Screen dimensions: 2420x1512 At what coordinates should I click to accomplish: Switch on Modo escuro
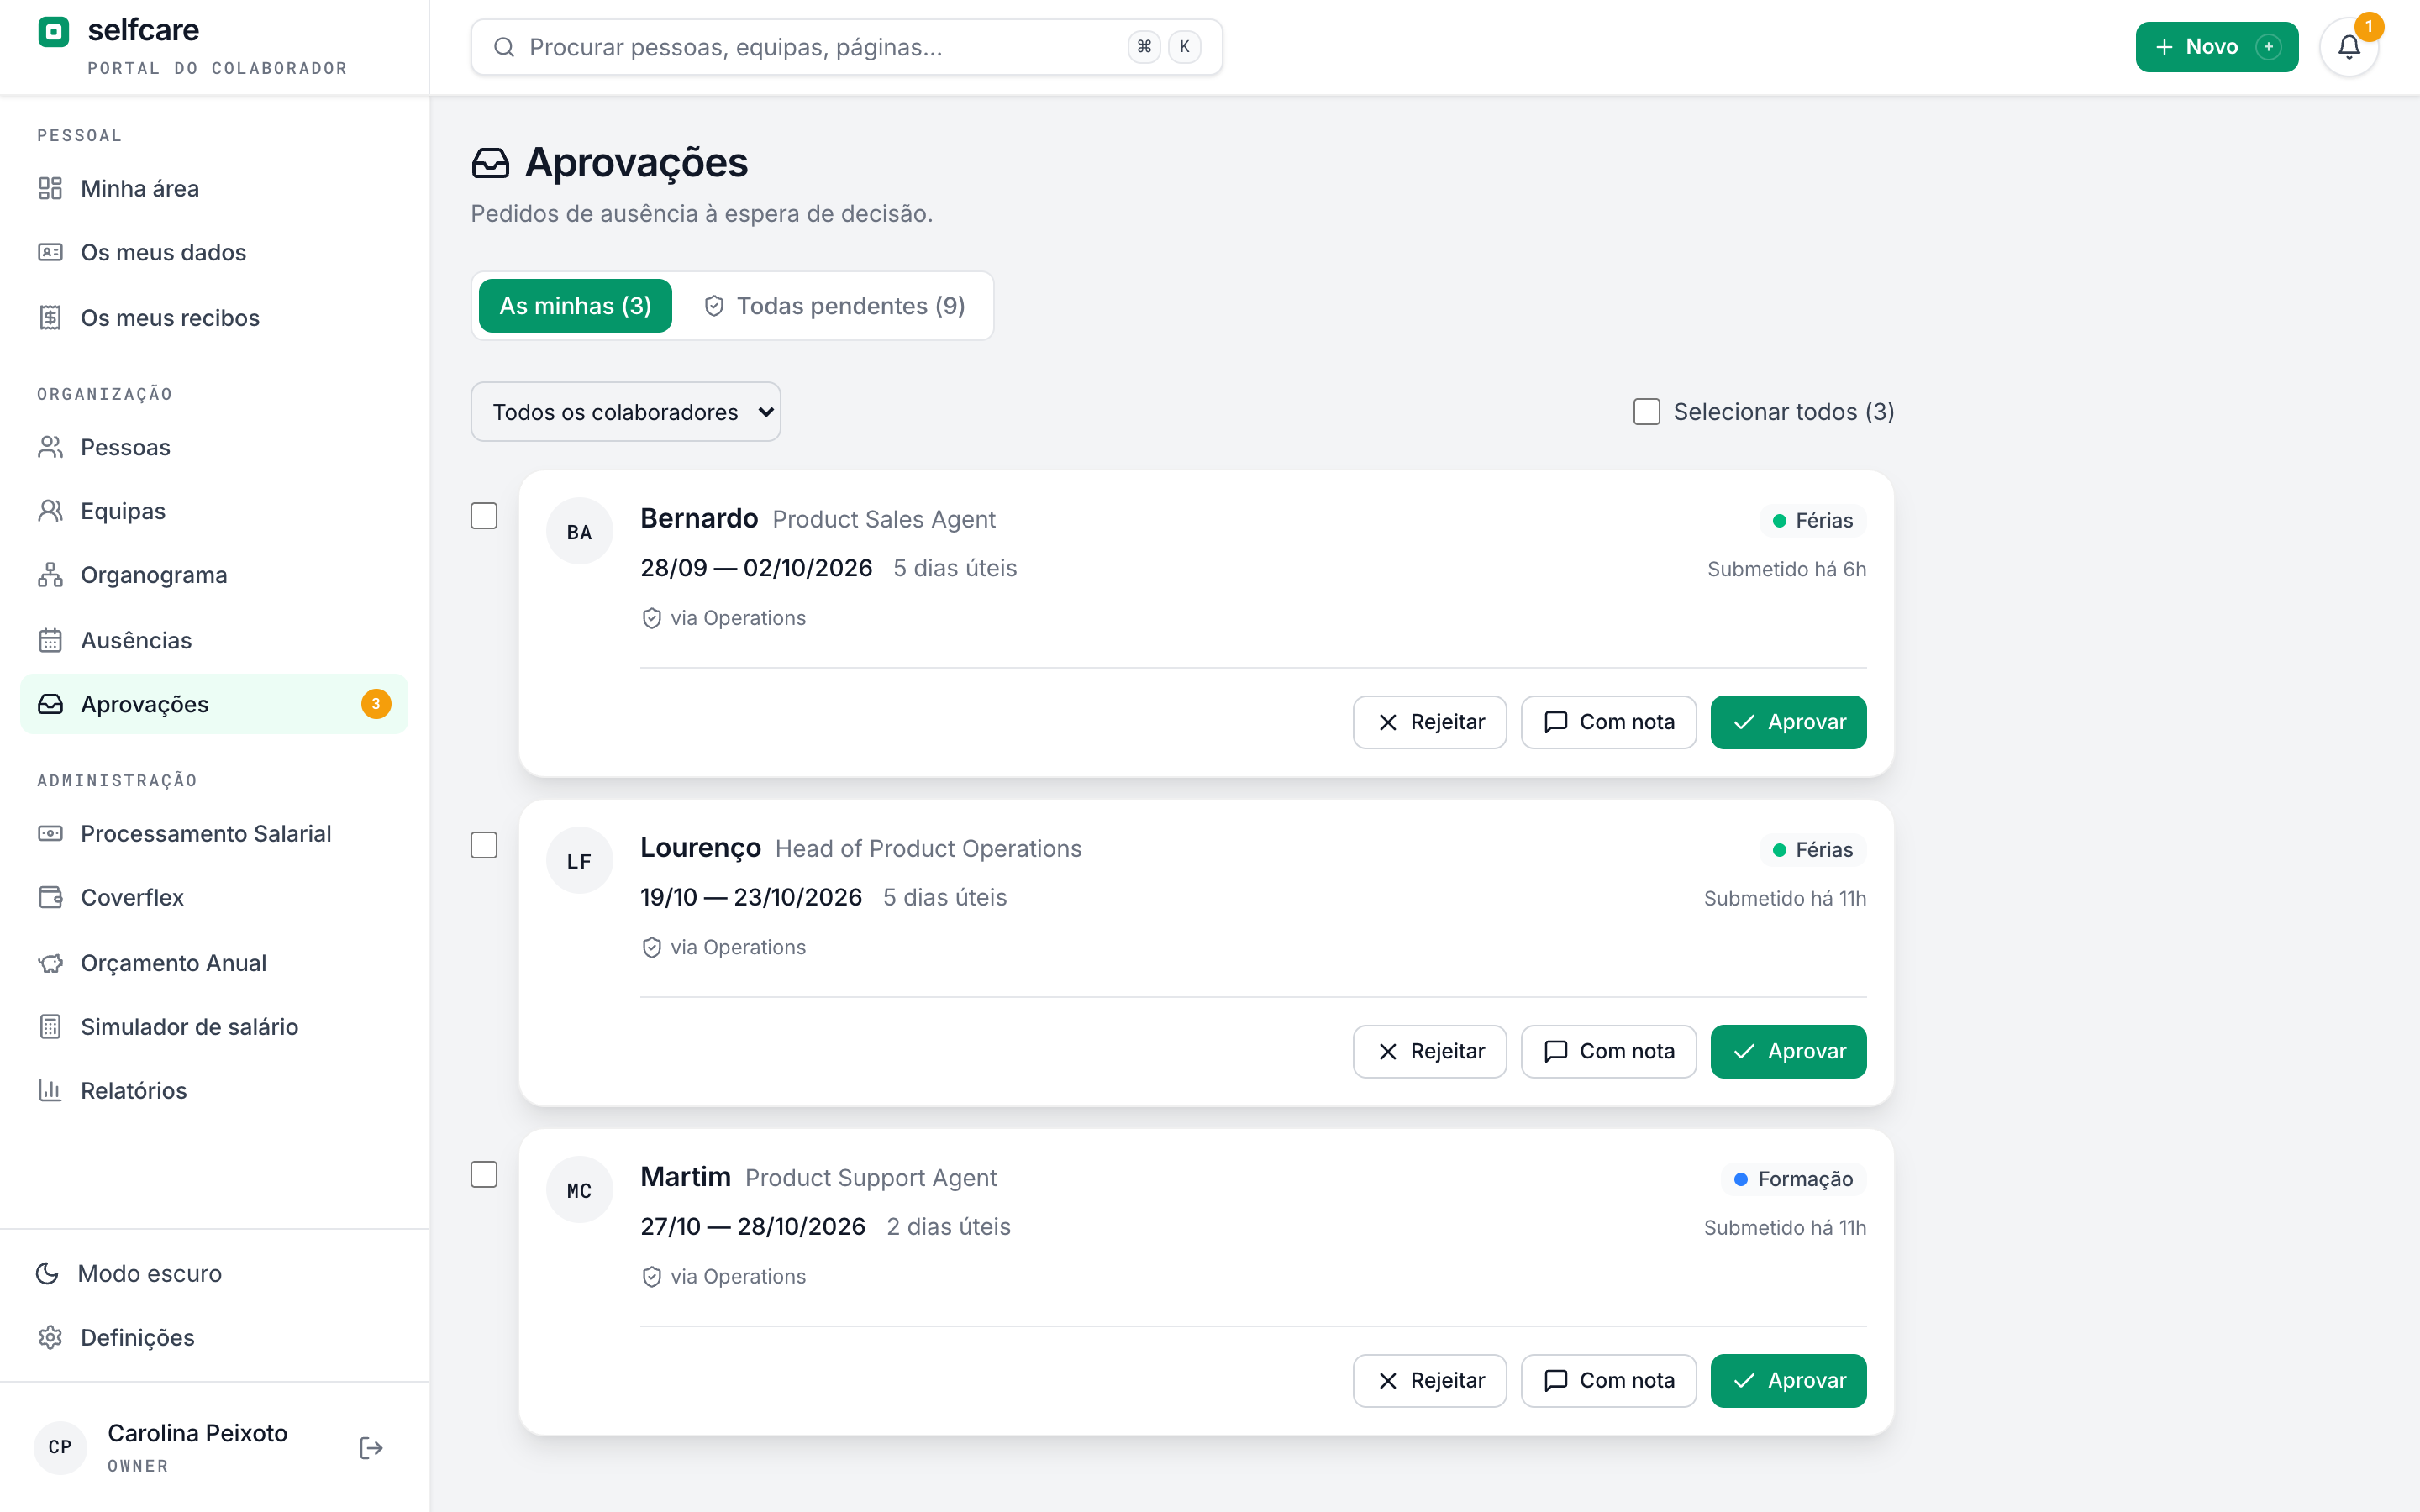tap(214, 1273)
